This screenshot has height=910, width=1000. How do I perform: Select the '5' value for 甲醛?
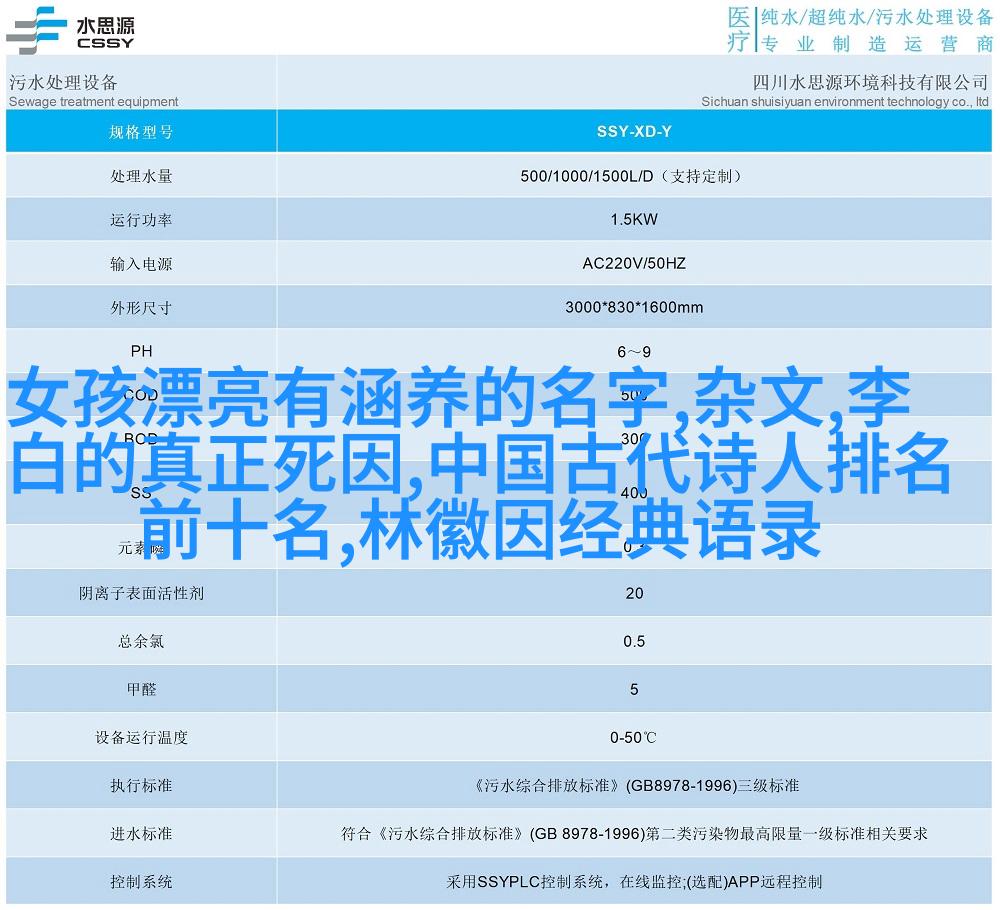634,689
